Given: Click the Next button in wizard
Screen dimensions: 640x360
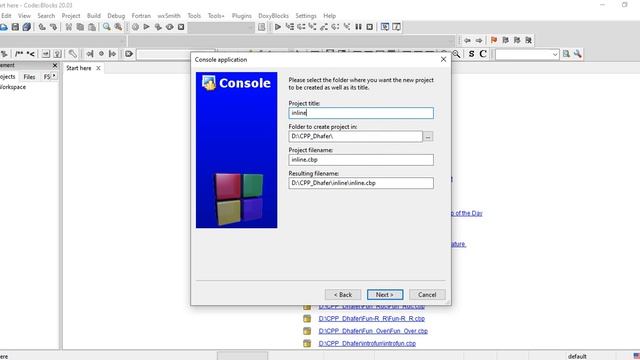Looking at the screenshot, I should point(385,295).
